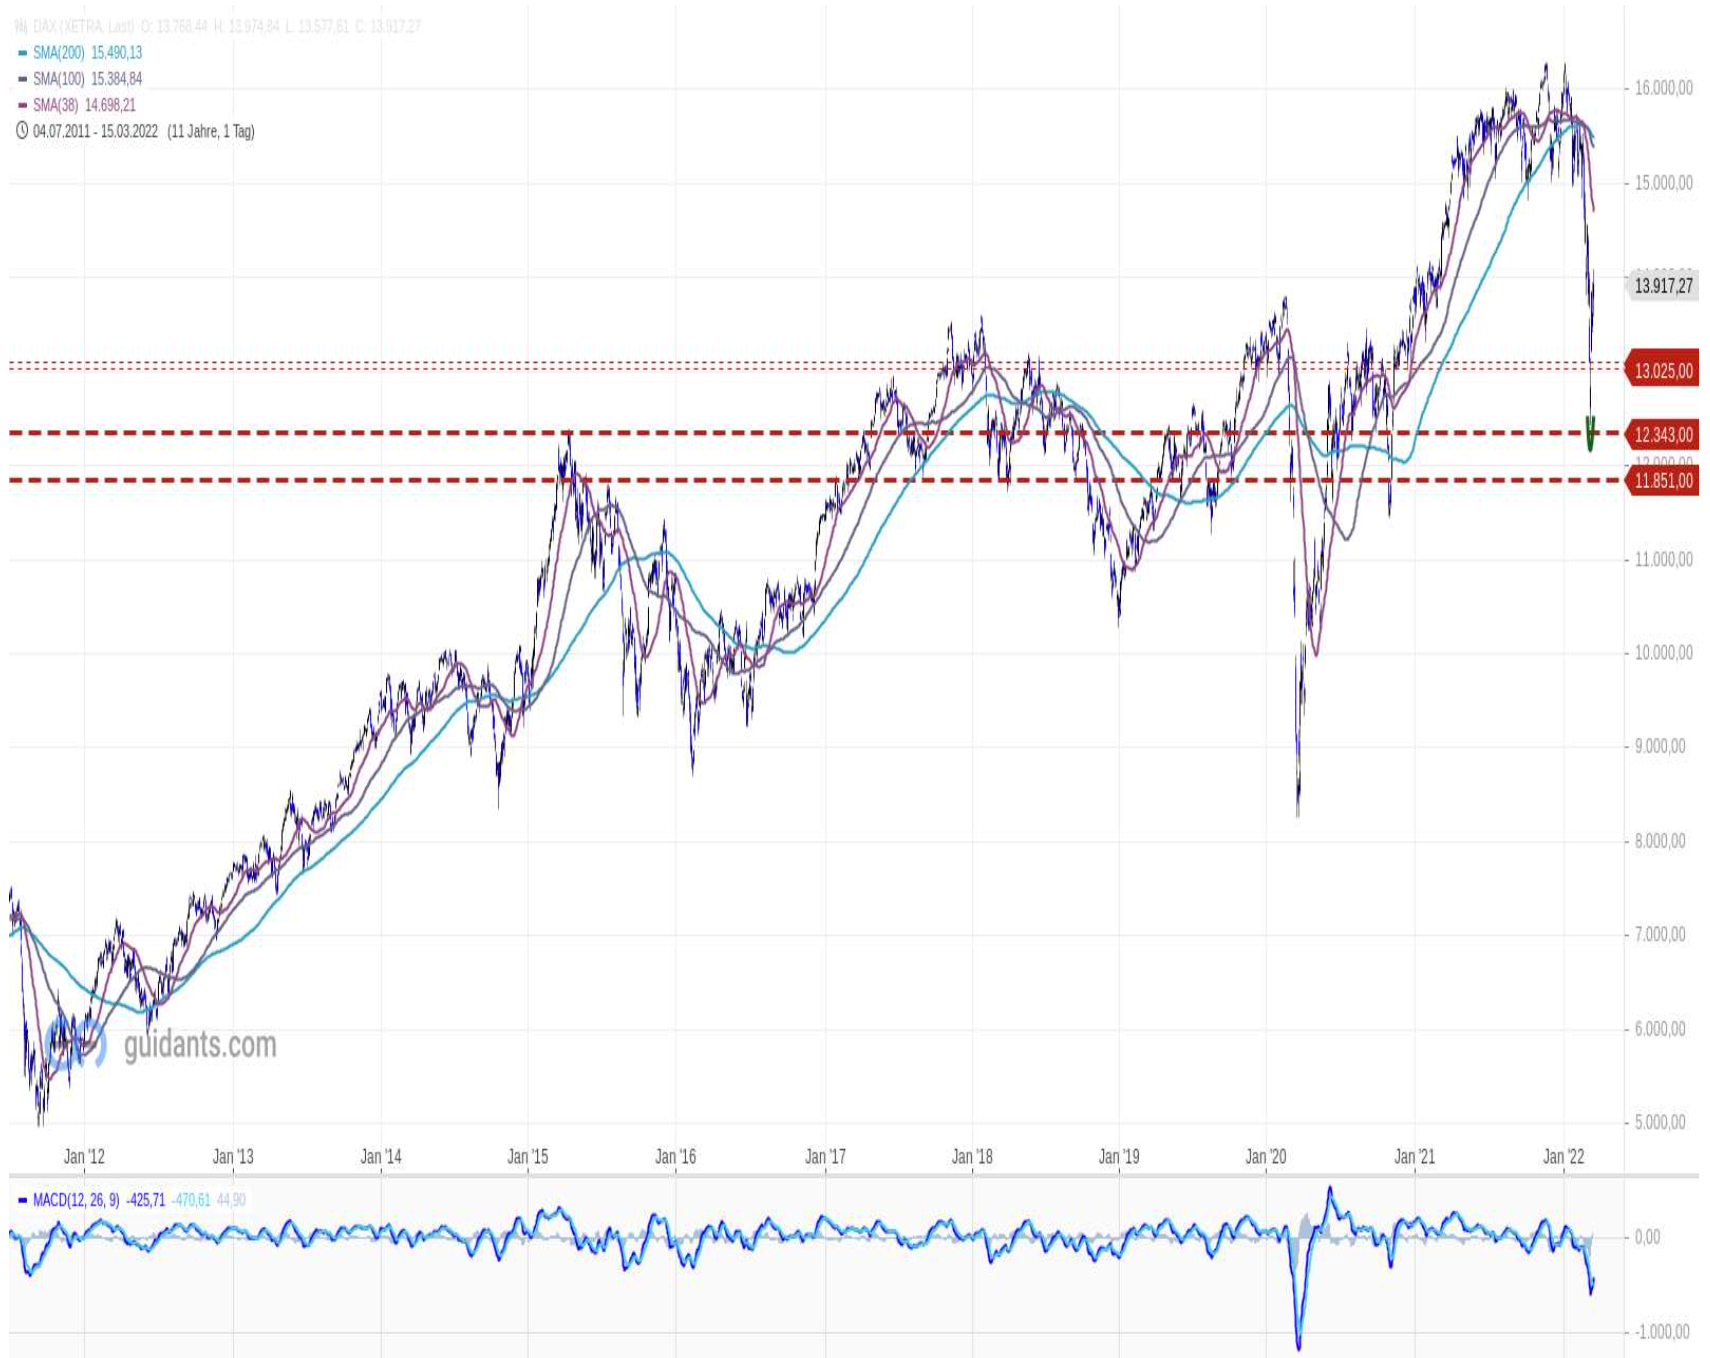
Task: Click the Jan '16 time axis label
Action: tap(676, 1157)
